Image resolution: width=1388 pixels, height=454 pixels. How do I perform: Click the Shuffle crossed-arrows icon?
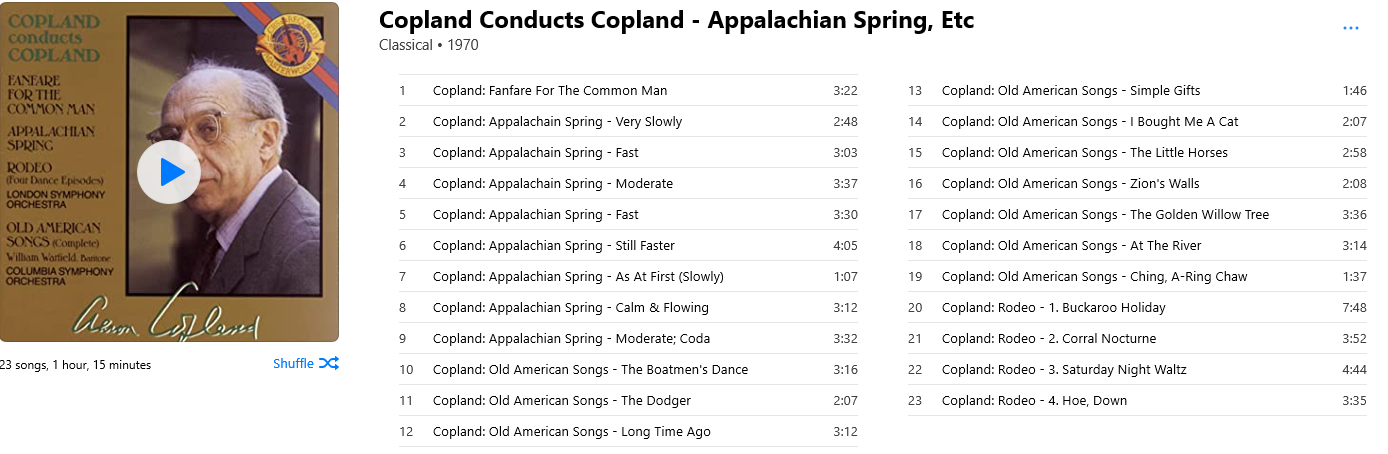(329, 364)
